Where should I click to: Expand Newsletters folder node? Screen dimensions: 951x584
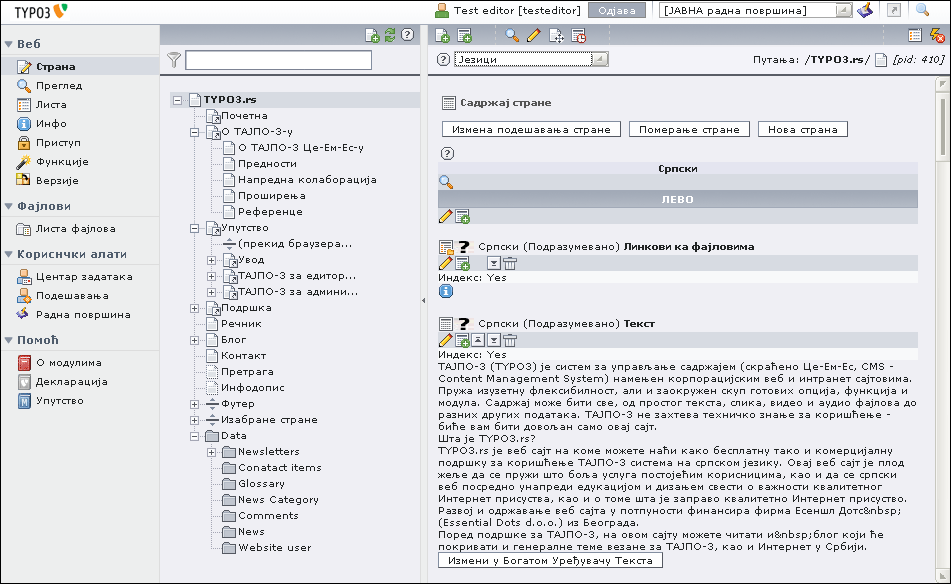212,452
